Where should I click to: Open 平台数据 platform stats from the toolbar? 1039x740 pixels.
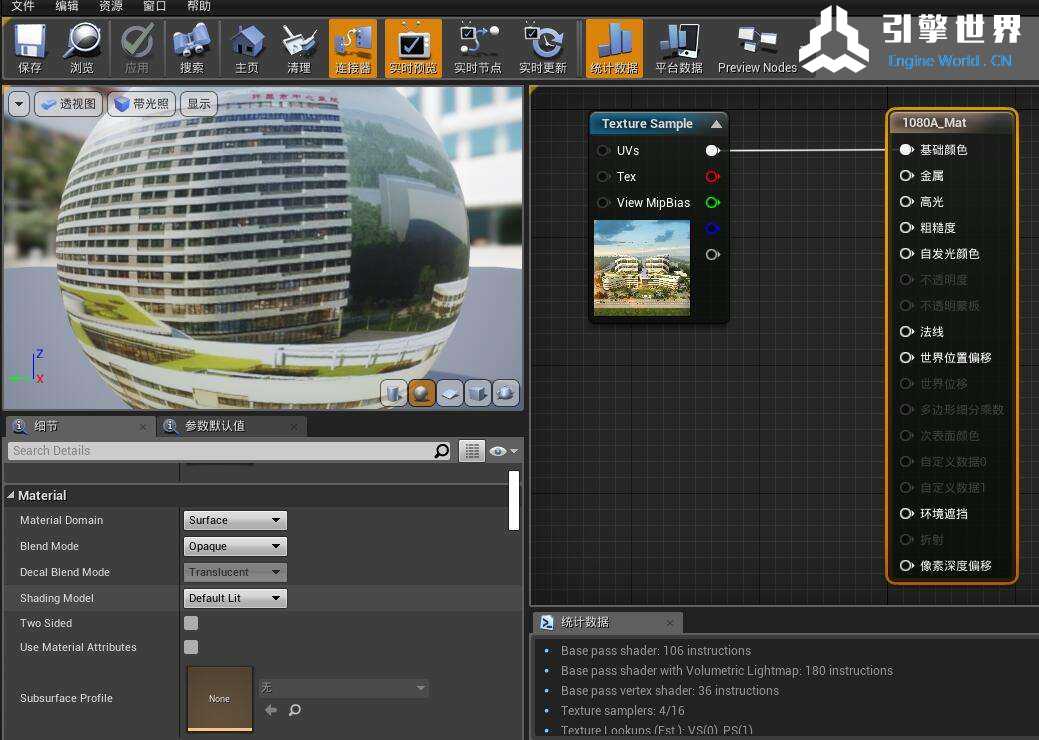tap(679, 48)
